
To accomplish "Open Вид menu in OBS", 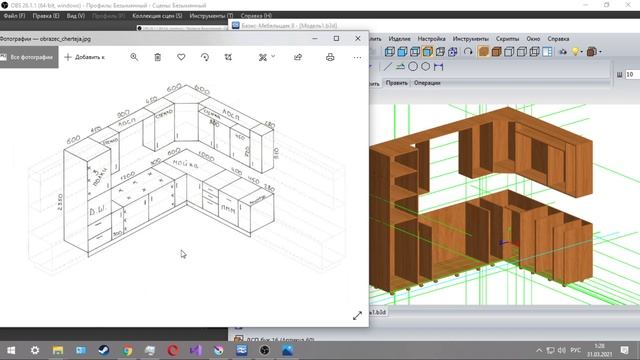I will (76, 16).
